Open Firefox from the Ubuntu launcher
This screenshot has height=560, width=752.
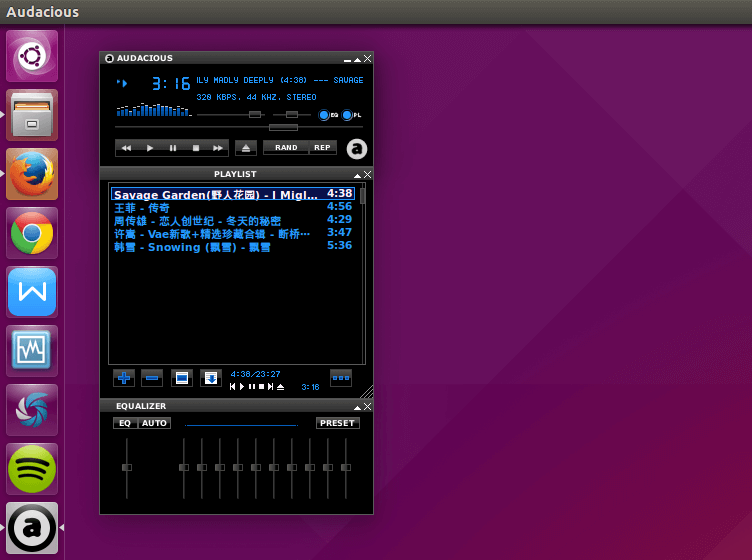pos(32,174)
